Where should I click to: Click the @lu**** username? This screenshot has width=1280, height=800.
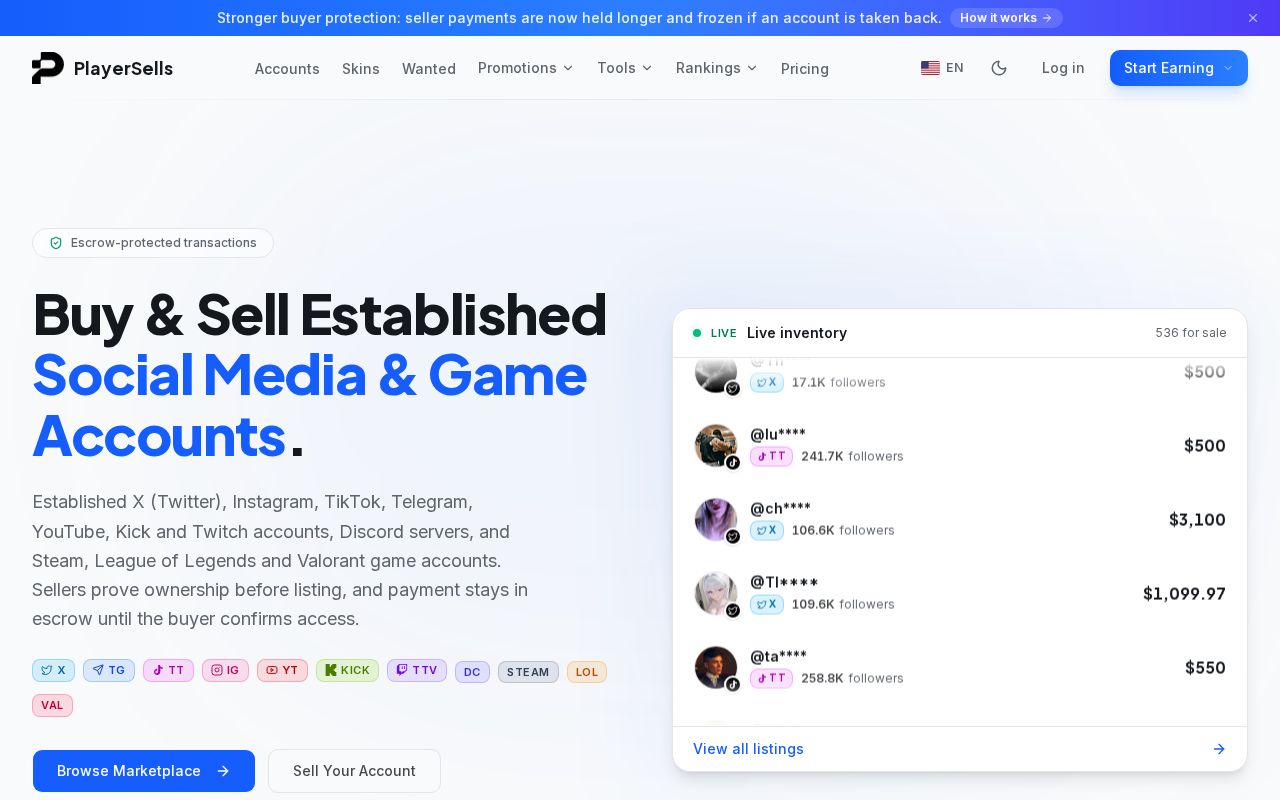[x=778, y=434]
